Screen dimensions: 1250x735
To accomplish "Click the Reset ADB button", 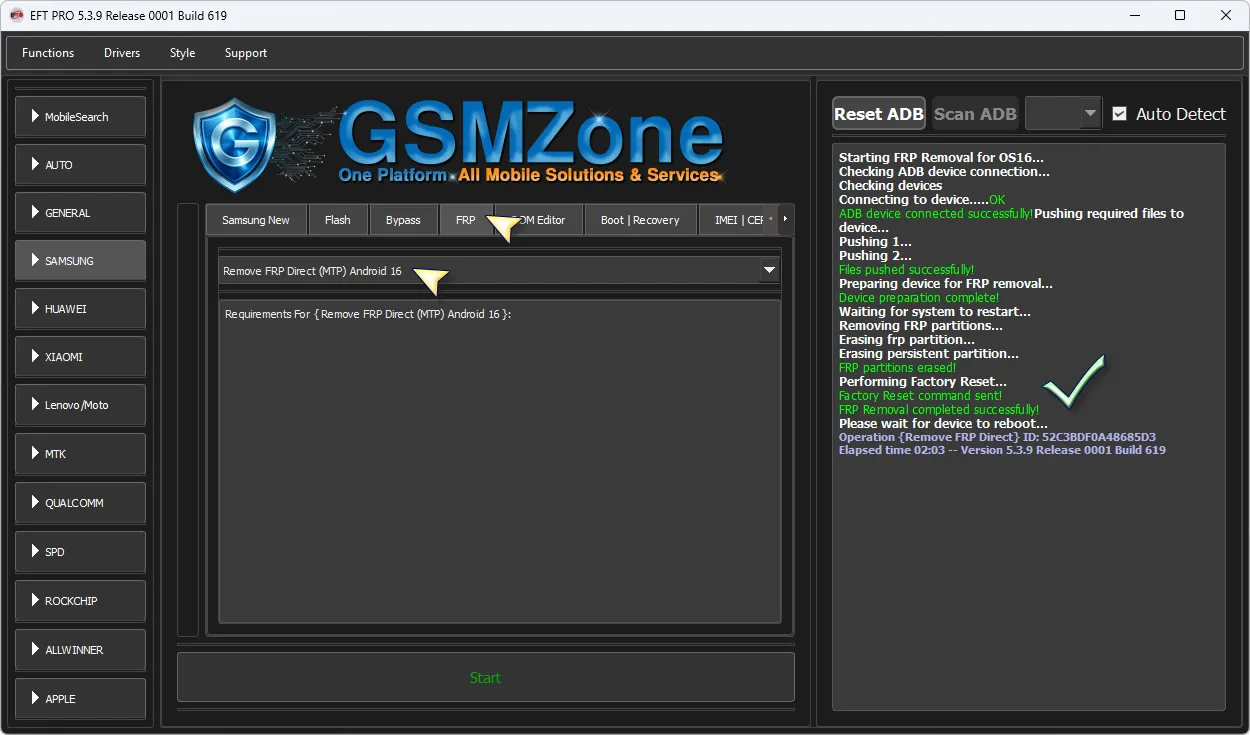I will point(878,114).
